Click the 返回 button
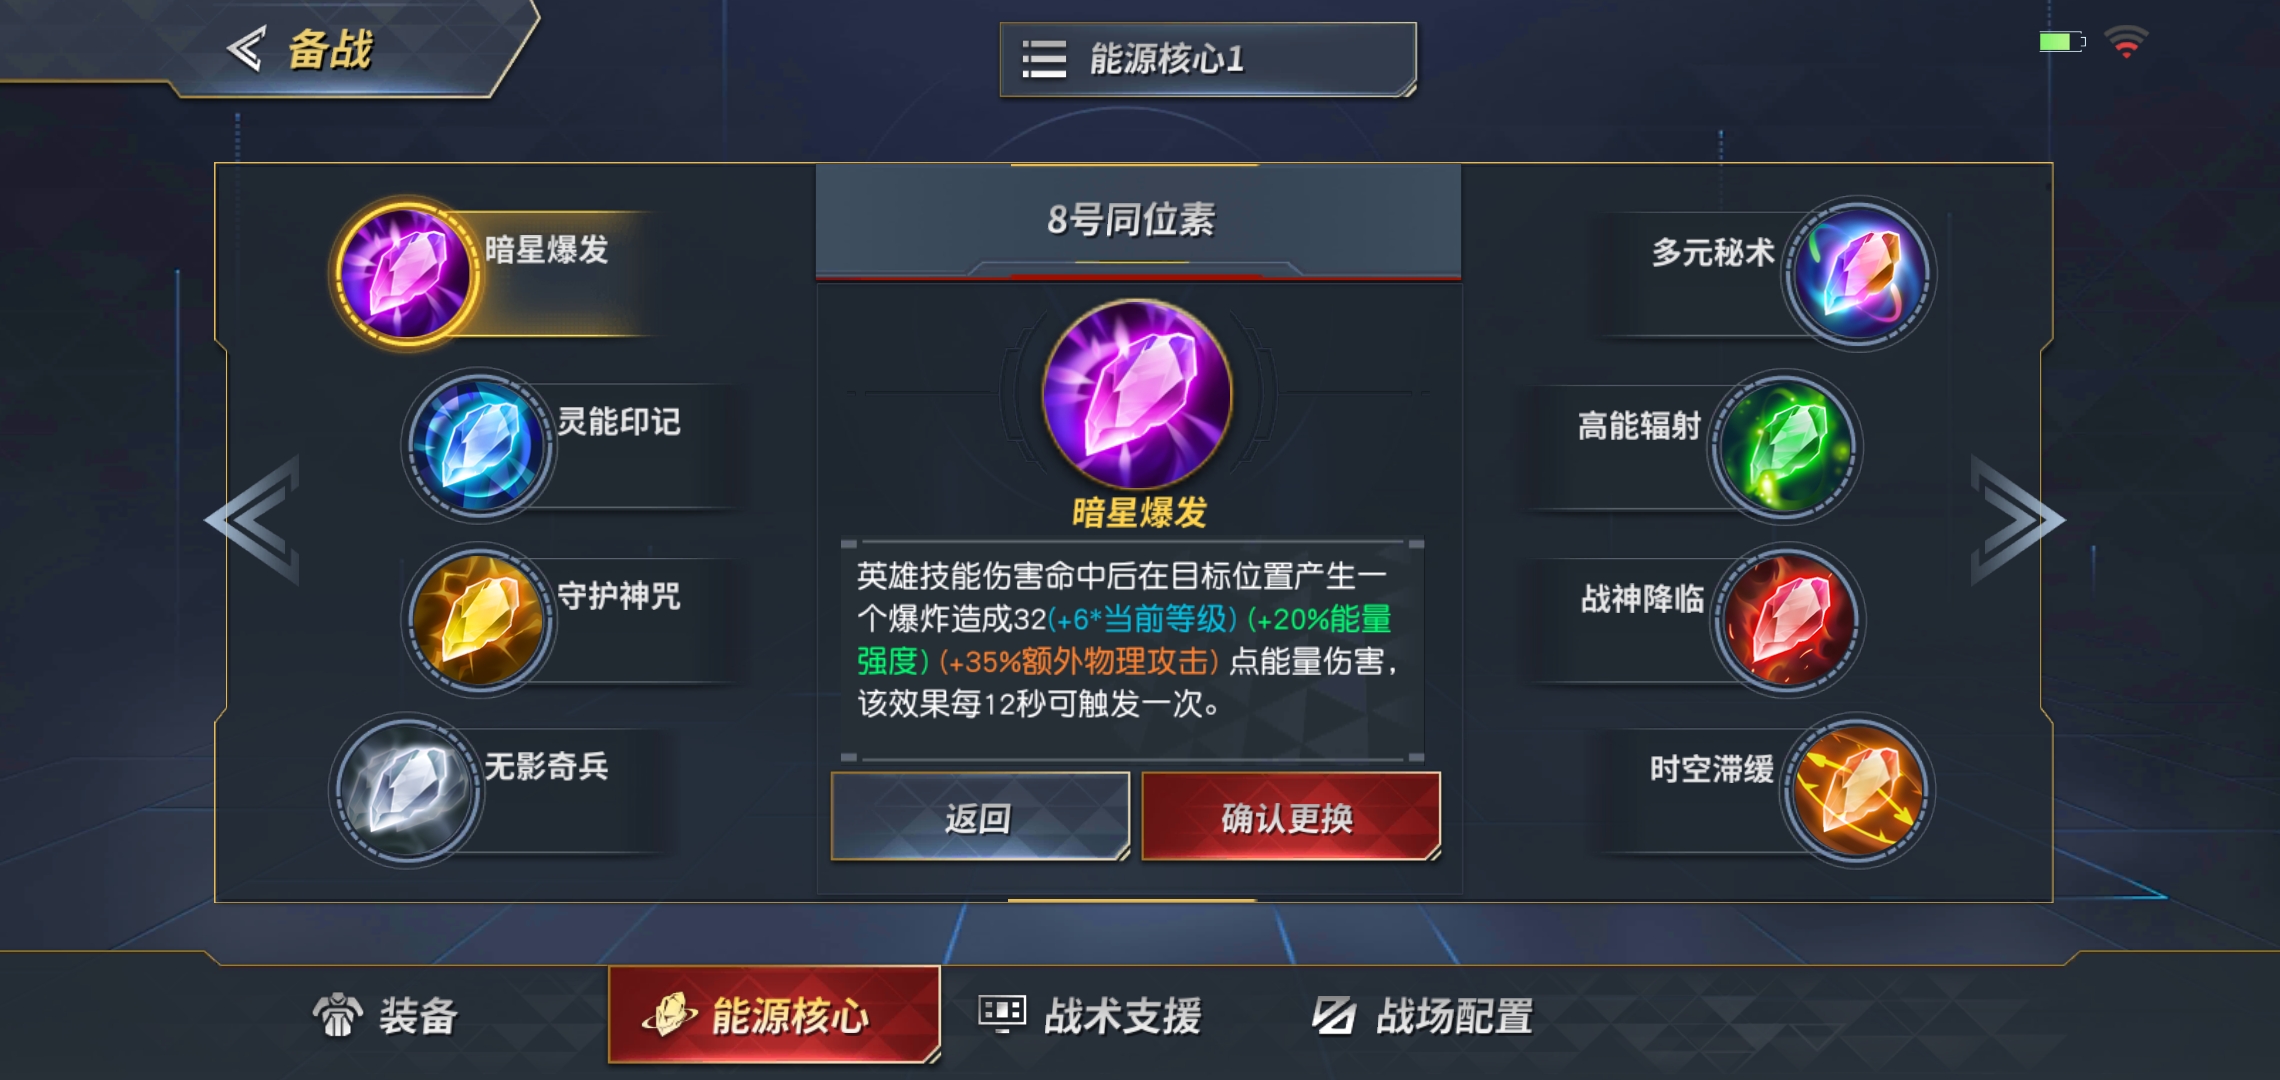 point(980,816)
